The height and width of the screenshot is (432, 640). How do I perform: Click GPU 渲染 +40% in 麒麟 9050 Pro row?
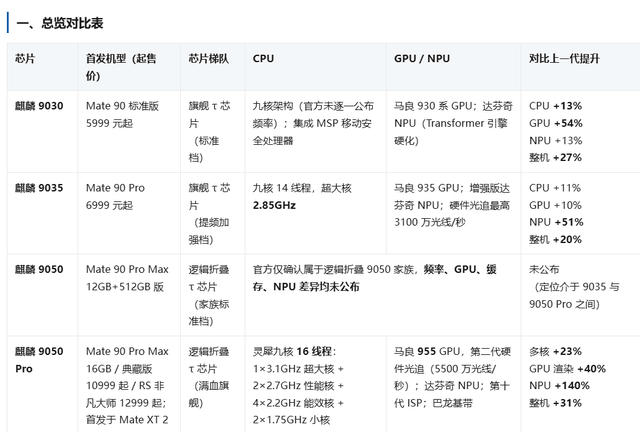(567, 369)
